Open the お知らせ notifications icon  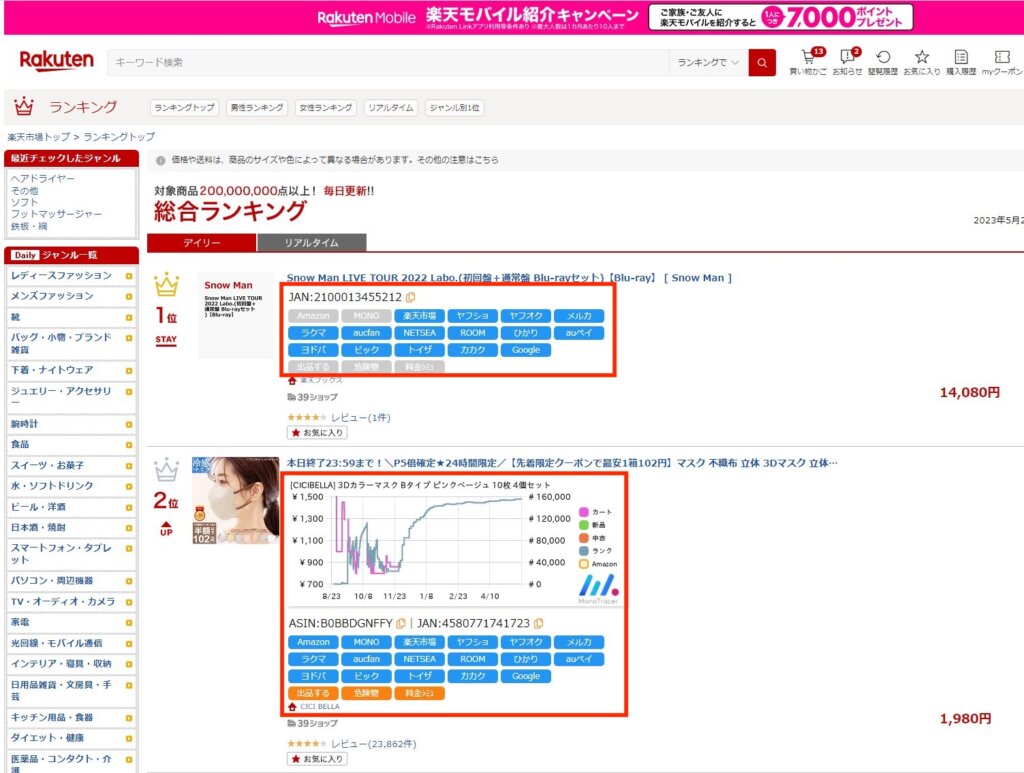coord(847,57)
